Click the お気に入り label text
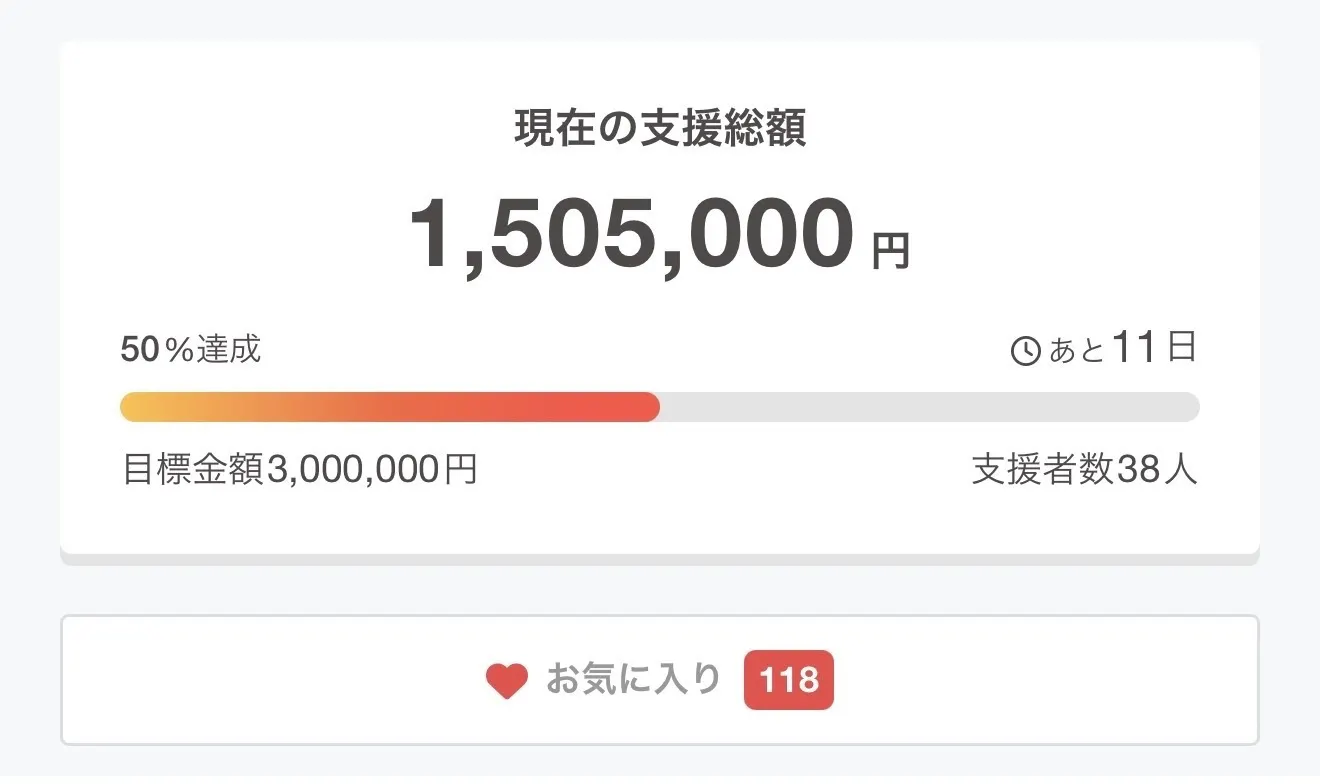 click(634, 680)
